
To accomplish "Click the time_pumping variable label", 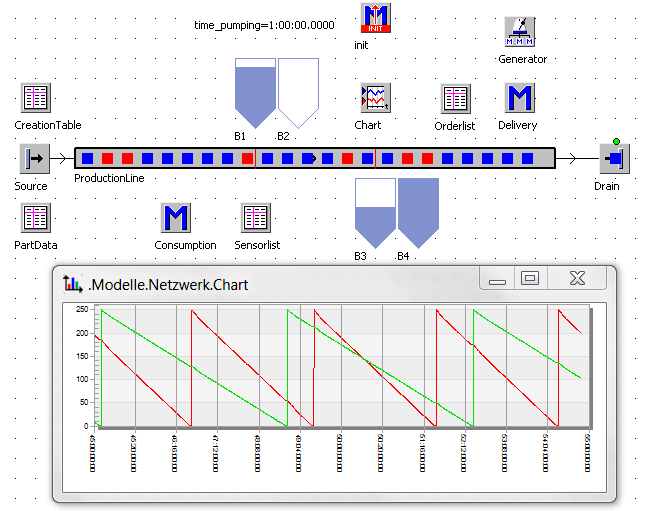I will 264,24.
